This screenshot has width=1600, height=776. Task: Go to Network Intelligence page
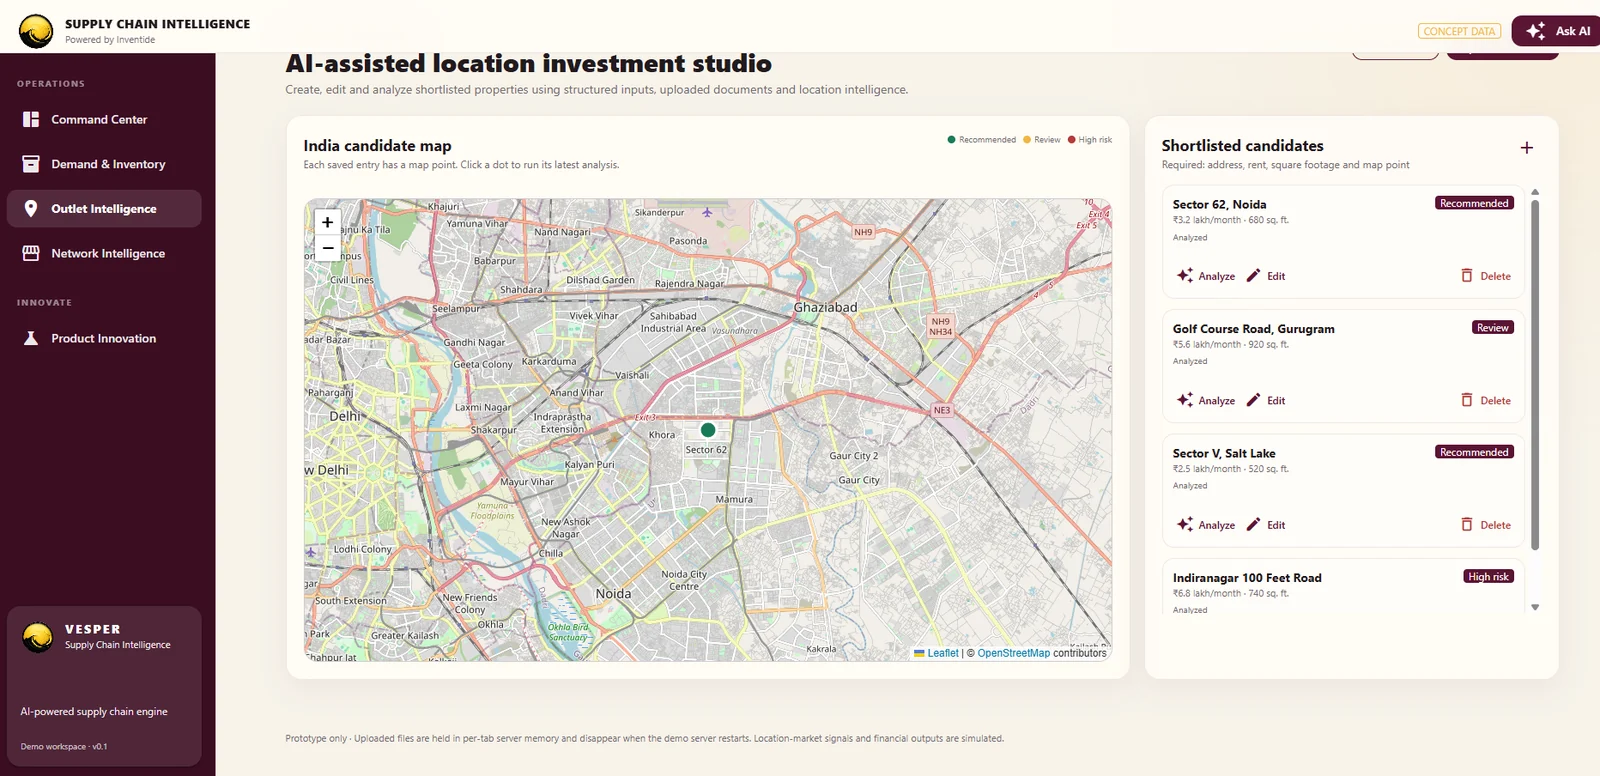point(104,254)
